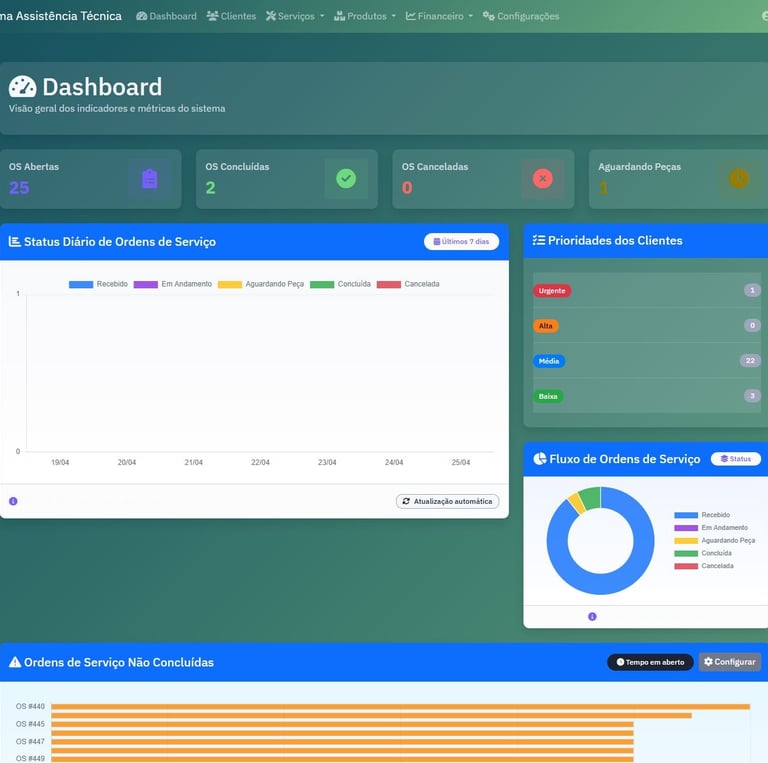
Task: Toggle Cancelada in Fluxo donut legend
Action: pos(704,566)
